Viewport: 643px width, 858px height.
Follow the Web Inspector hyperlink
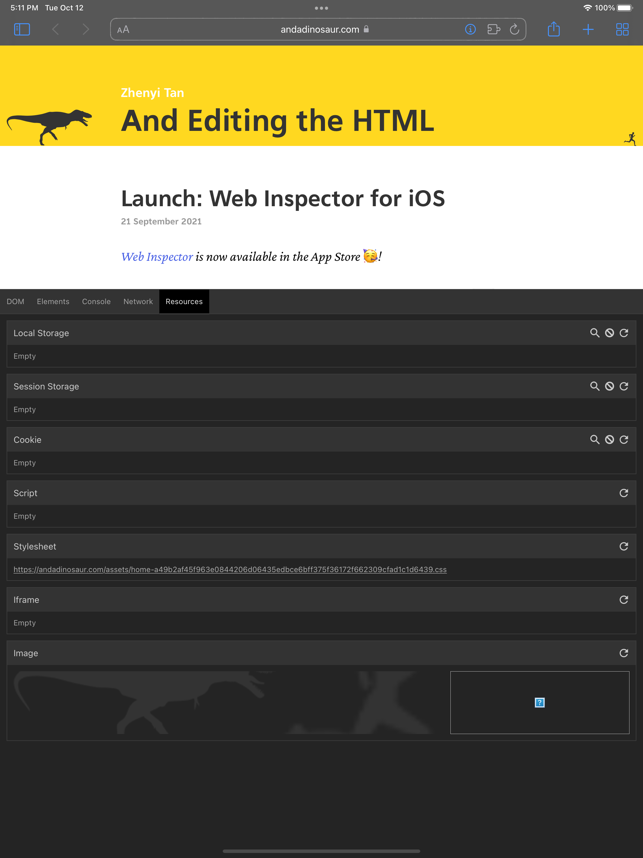tap(157, 257)
